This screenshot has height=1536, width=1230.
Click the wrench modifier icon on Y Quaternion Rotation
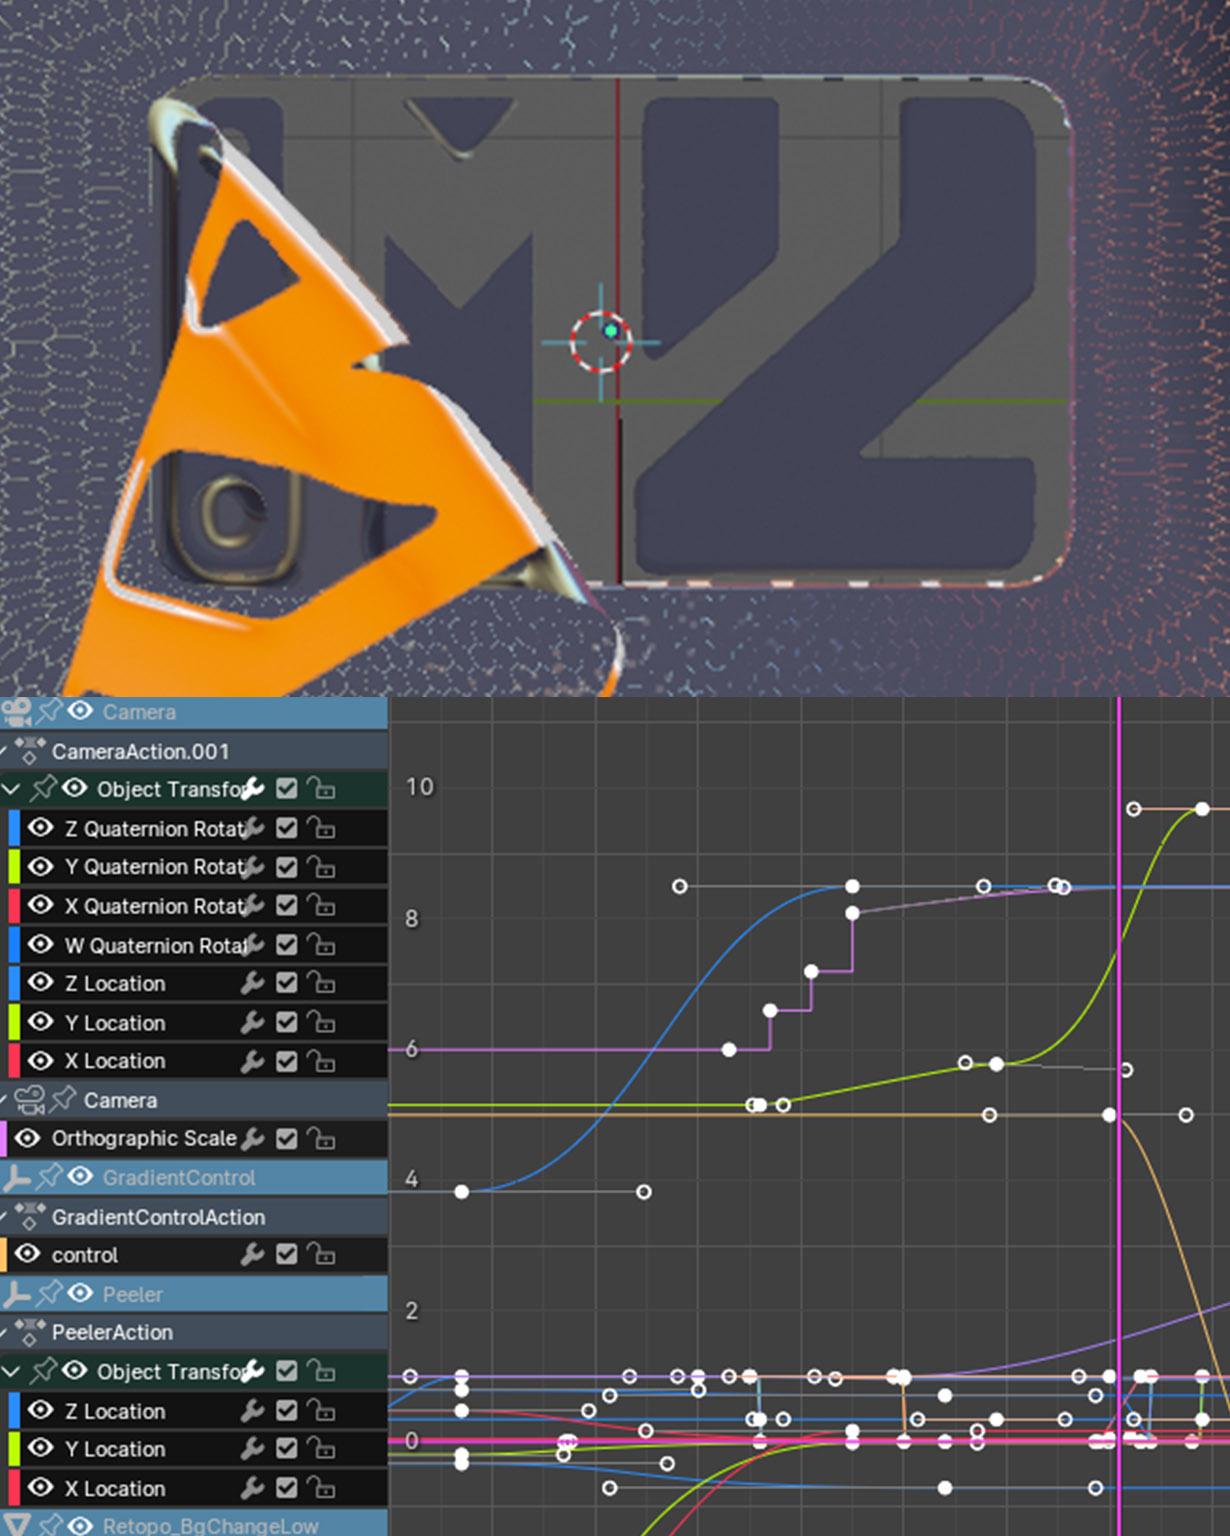252,866
